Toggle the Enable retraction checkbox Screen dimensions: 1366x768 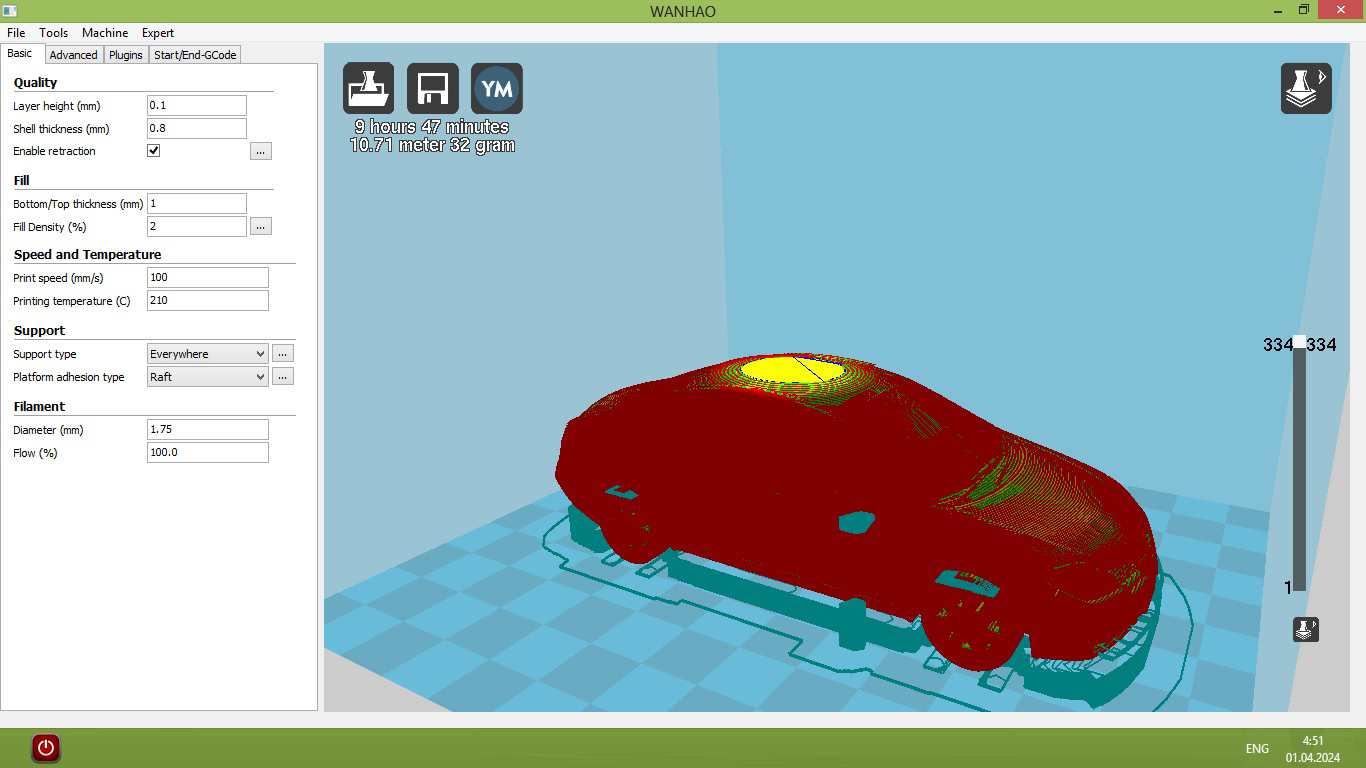[154, 151]
